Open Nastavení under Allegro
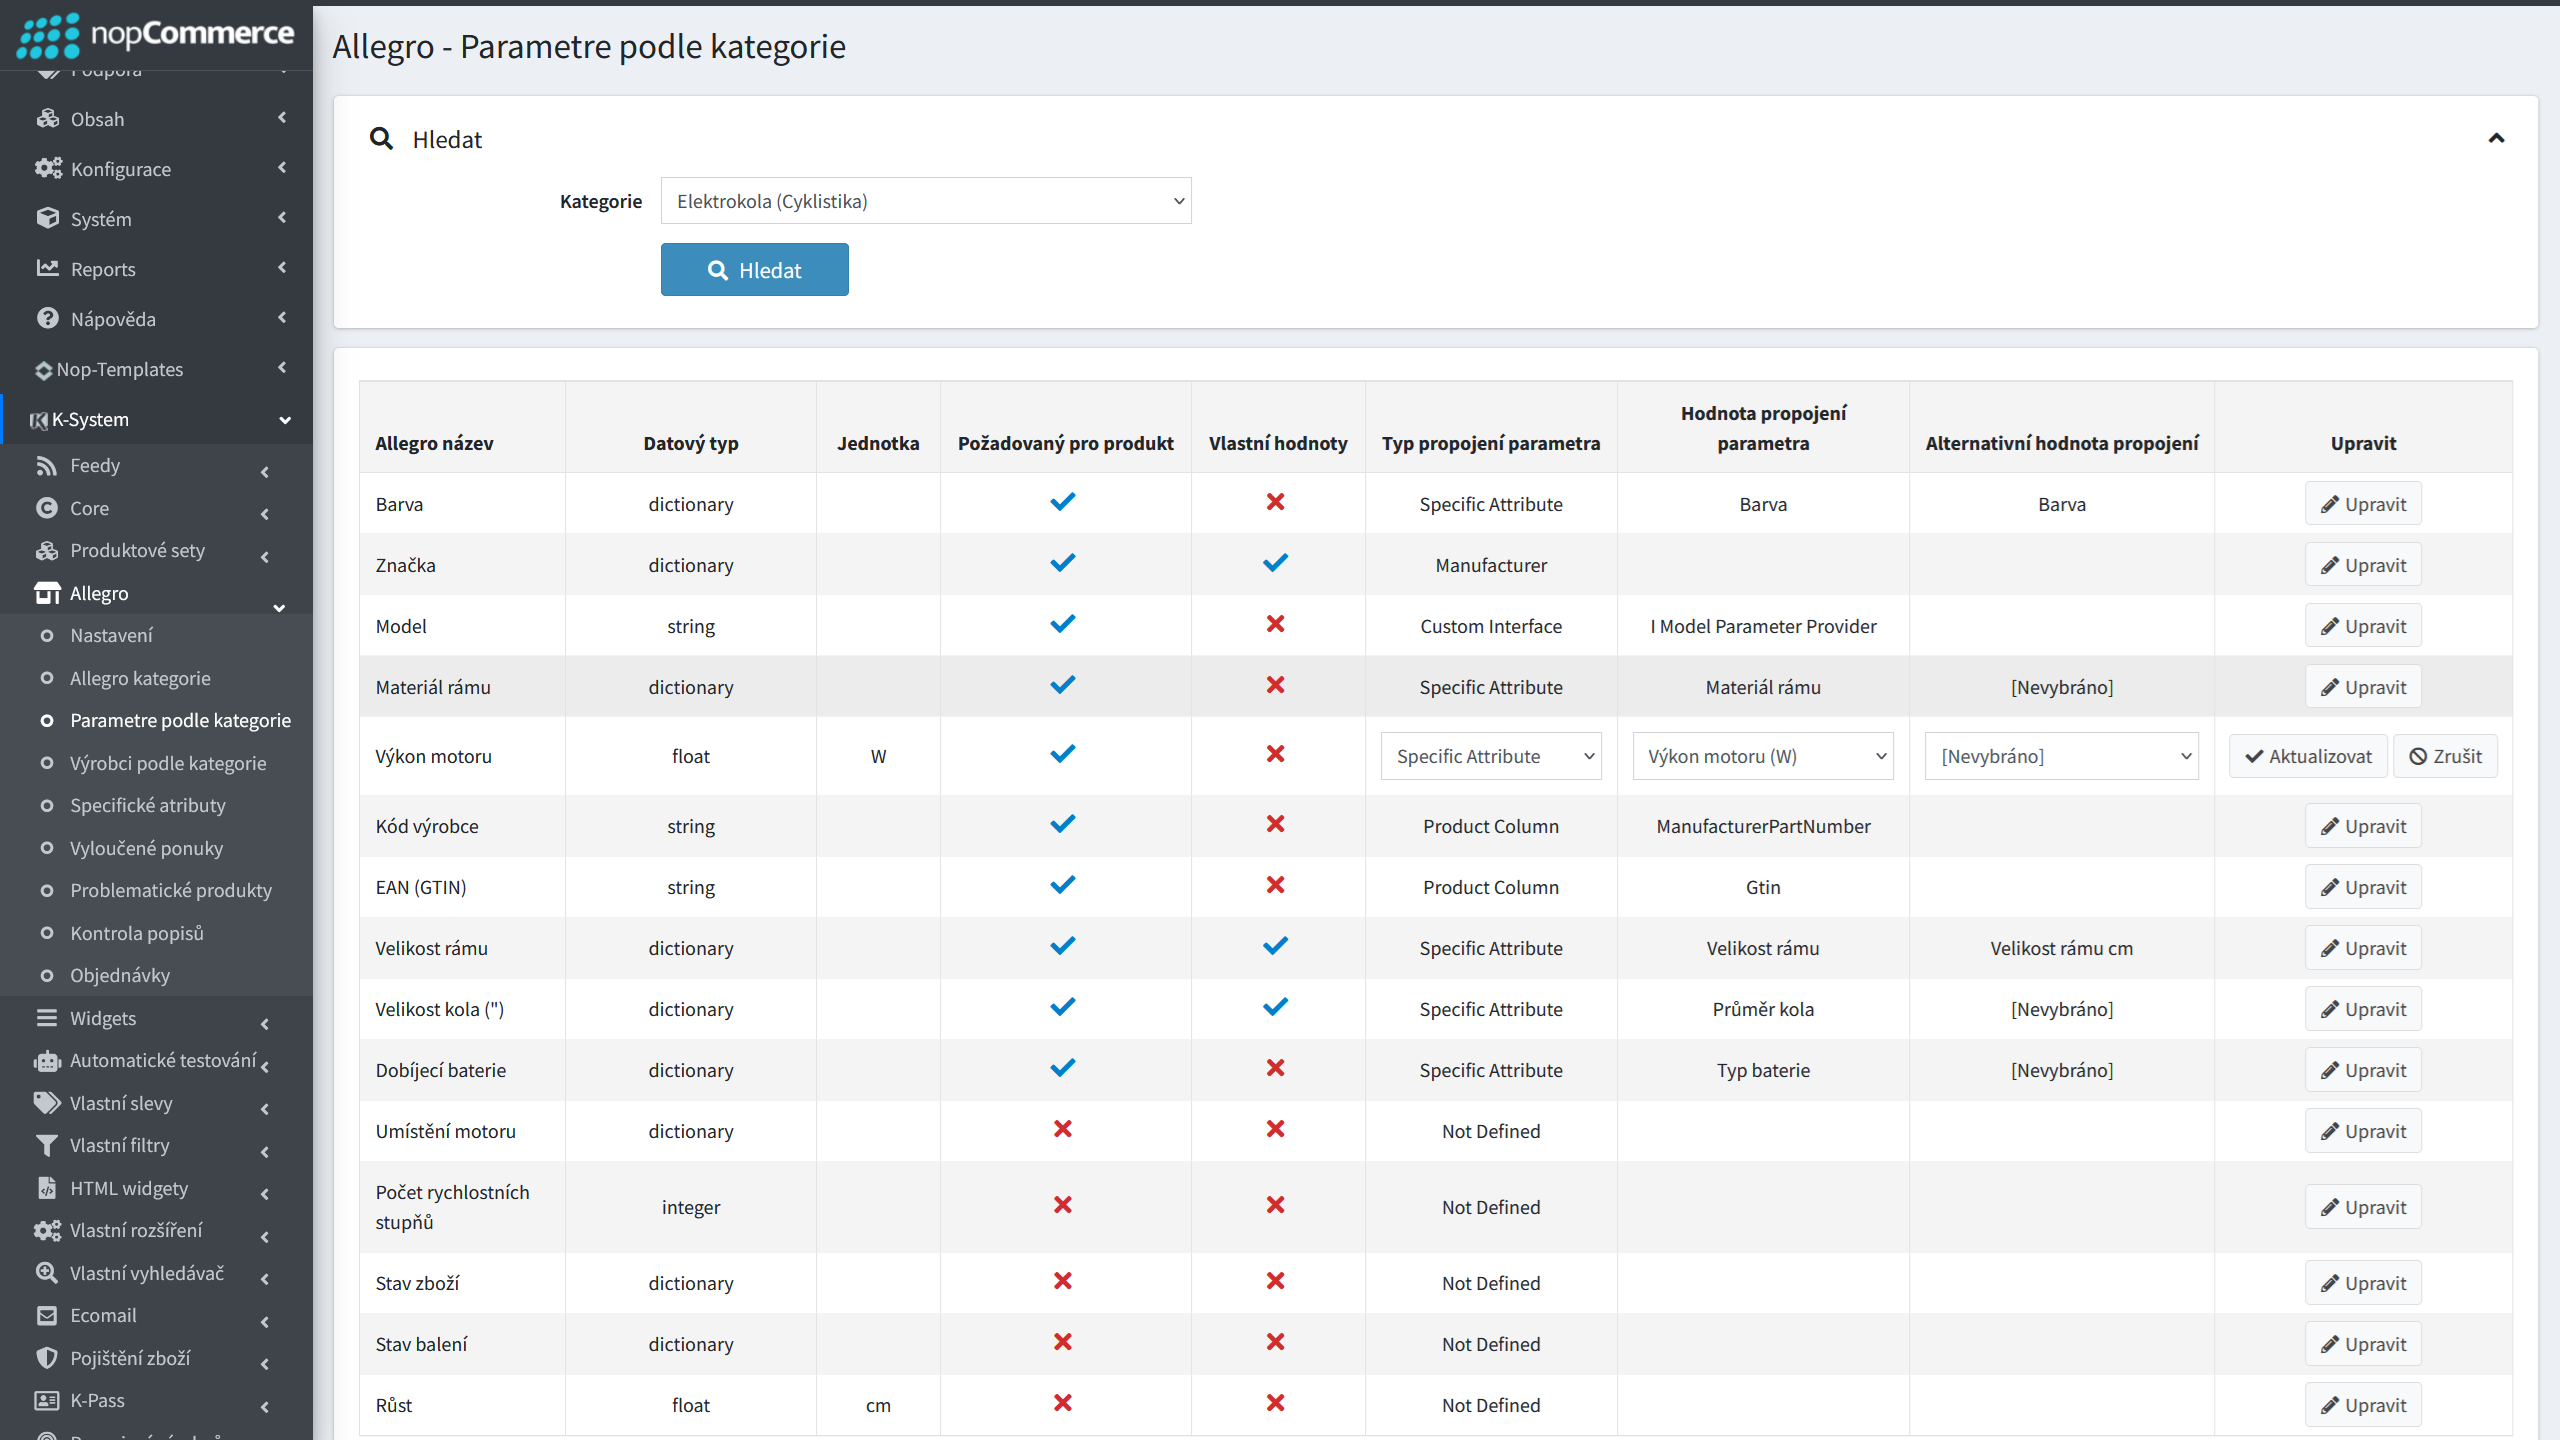Screen dimensions: 2560x1440 [x=111, y=635]
